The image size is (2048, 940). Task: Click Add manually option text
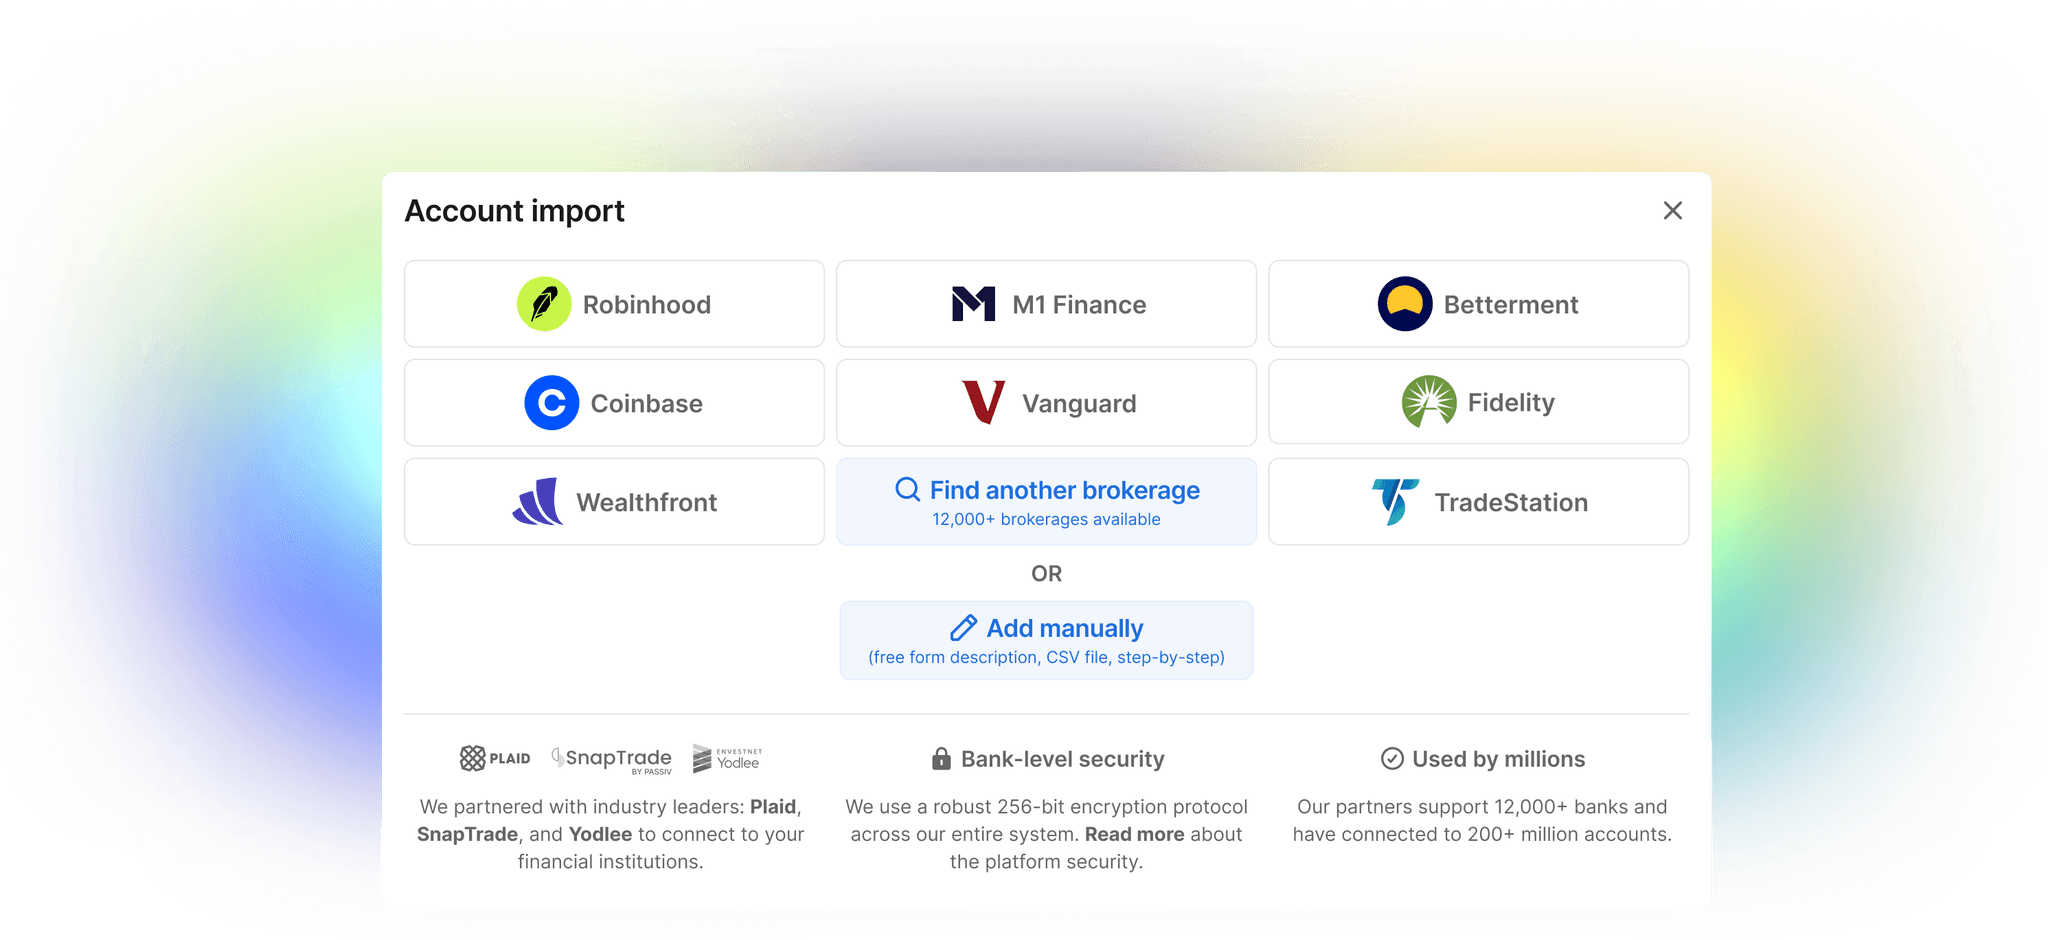(x=1065, y=628)
